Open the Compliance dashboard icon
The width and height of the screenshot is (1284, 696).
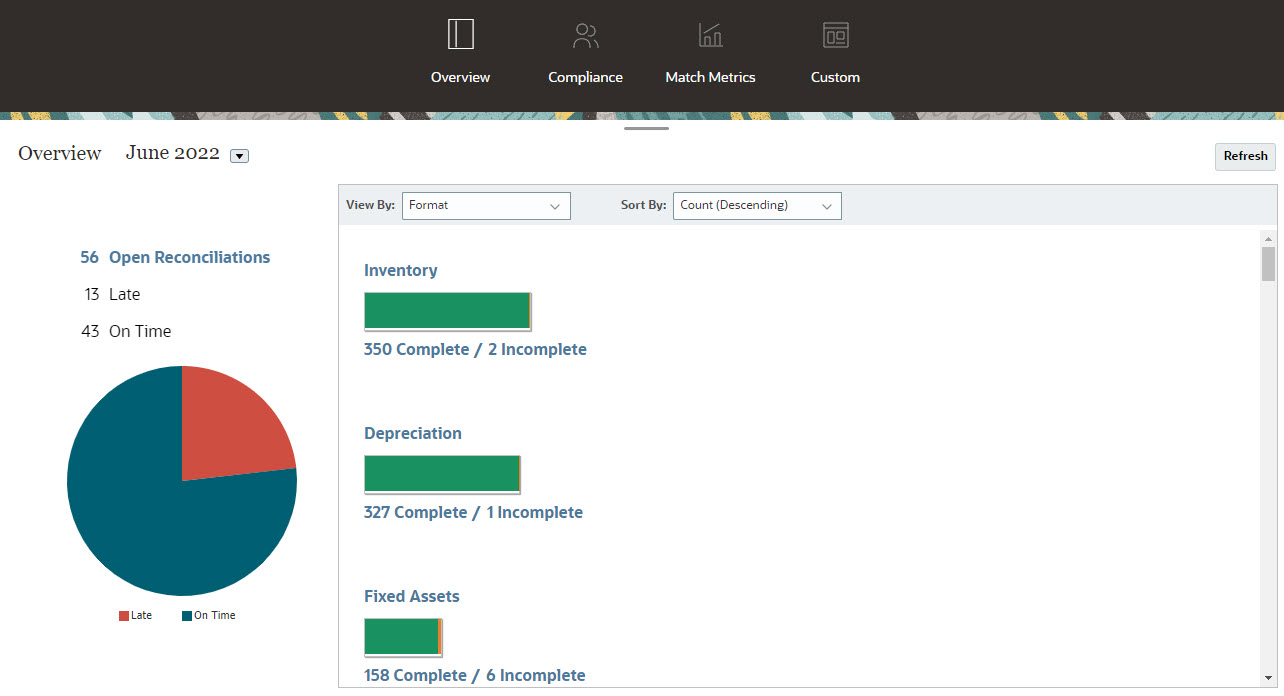585,34
